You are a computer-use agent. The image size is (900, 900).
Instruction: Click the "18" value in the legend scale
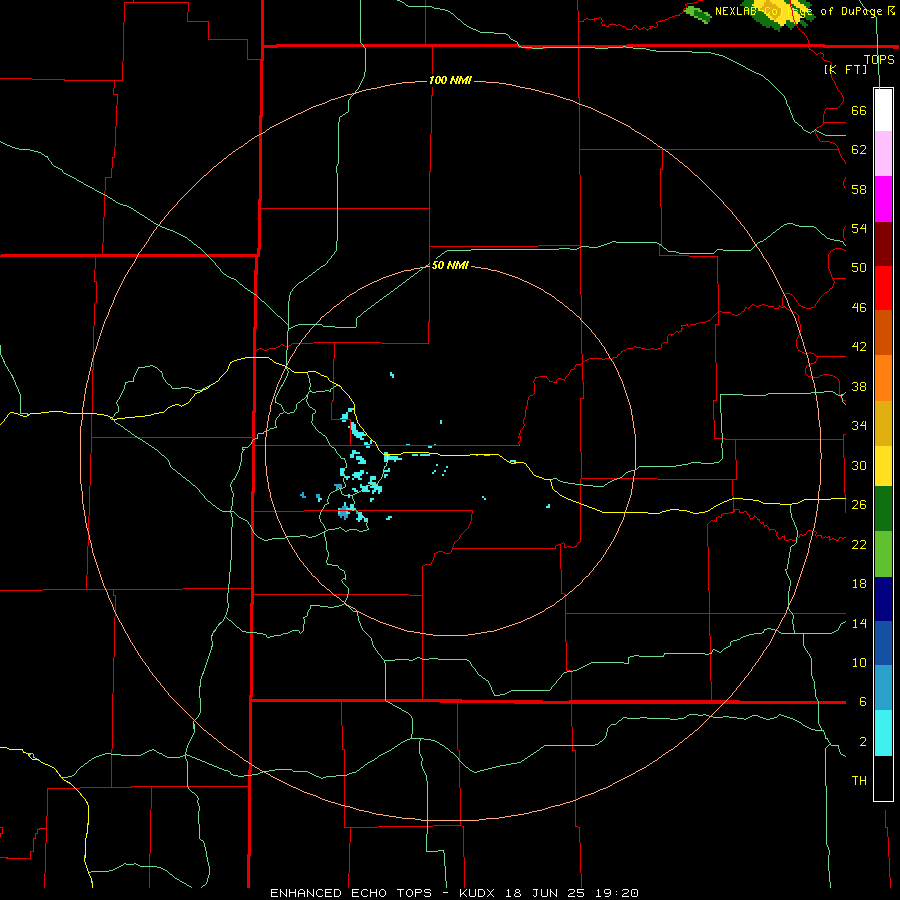(x=859, y=584)
